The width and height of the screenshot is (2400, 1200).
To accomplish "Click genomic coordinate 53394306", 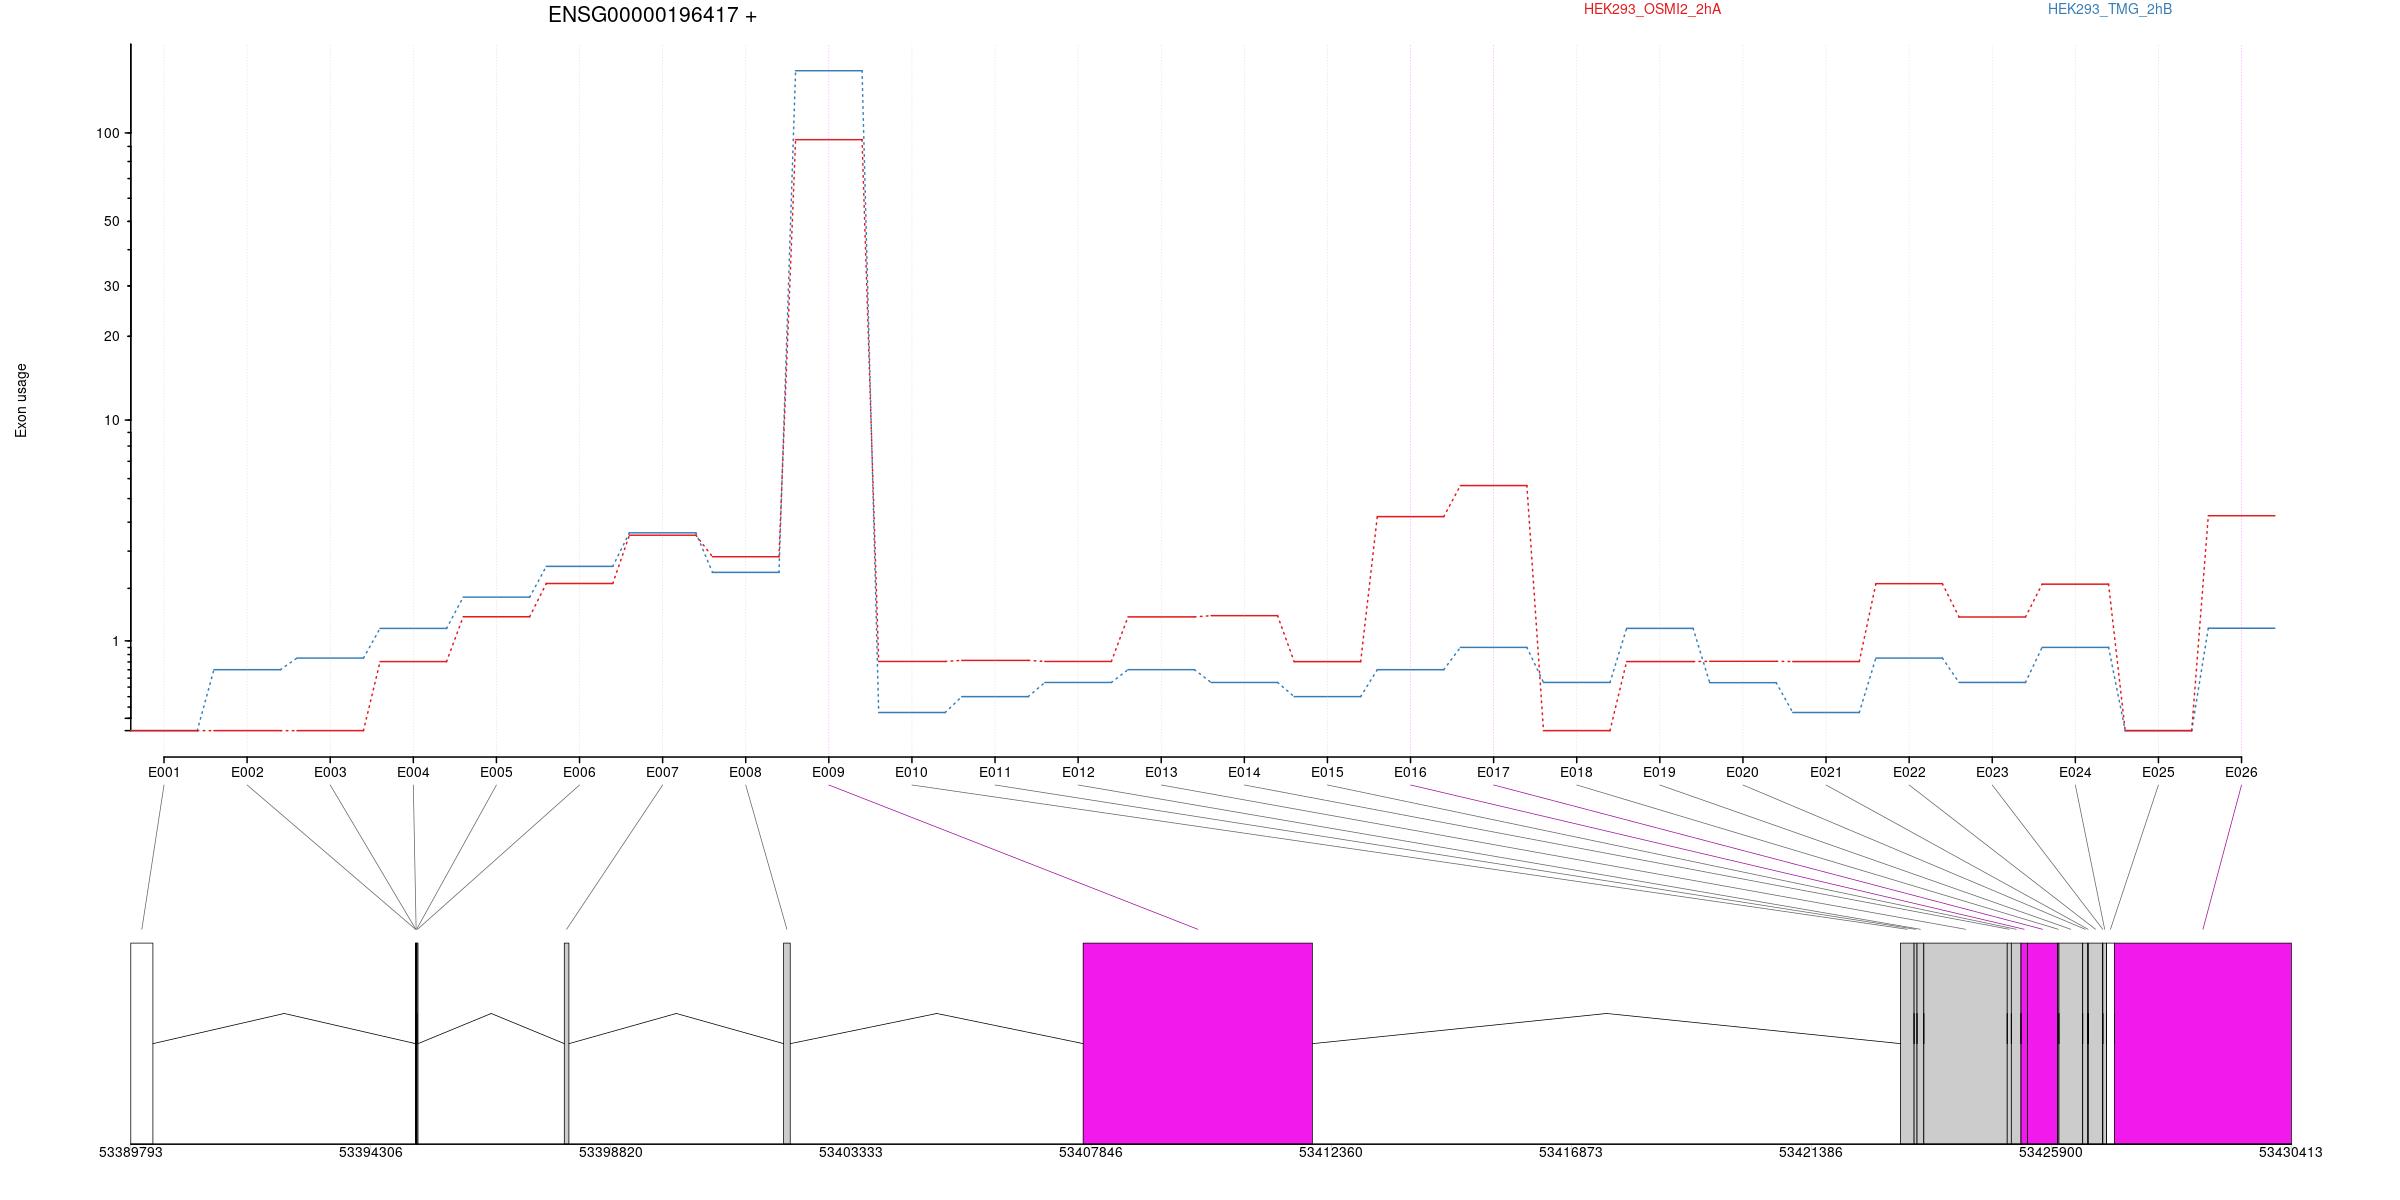I will click(x=371, y=1152).
